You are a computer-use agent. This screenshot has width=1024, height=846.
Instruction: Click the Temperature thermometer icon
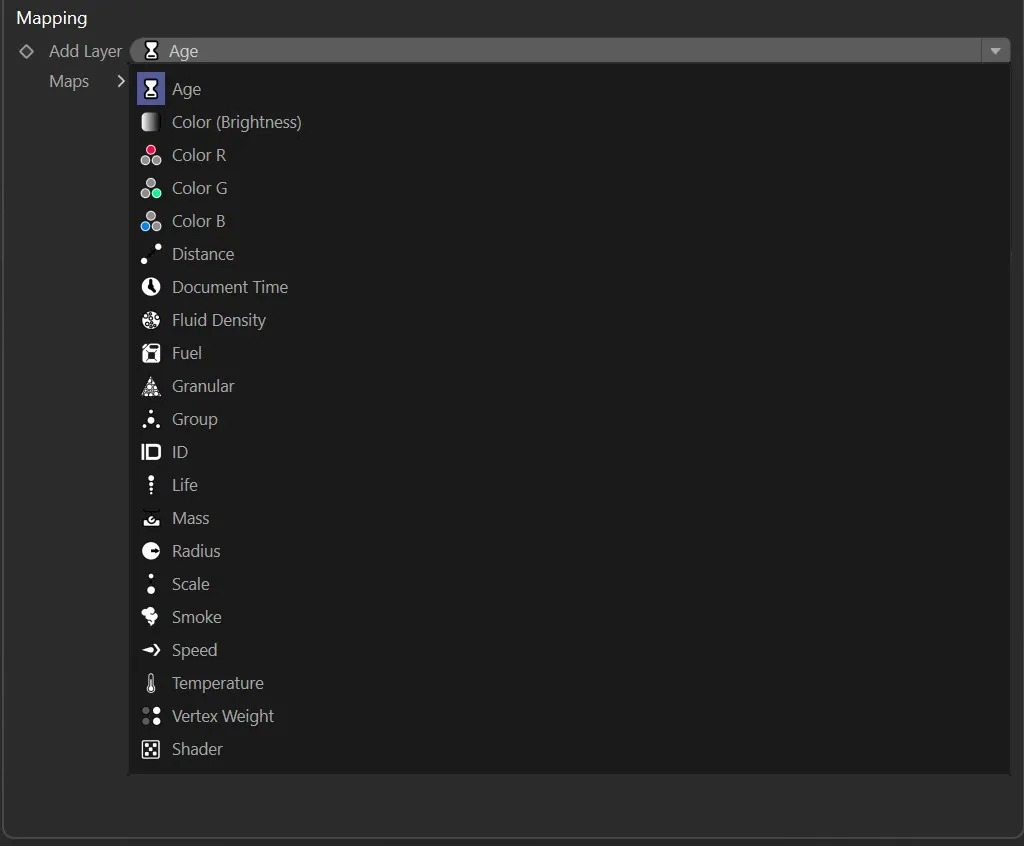pyautogui.click(x=151, y=683)
